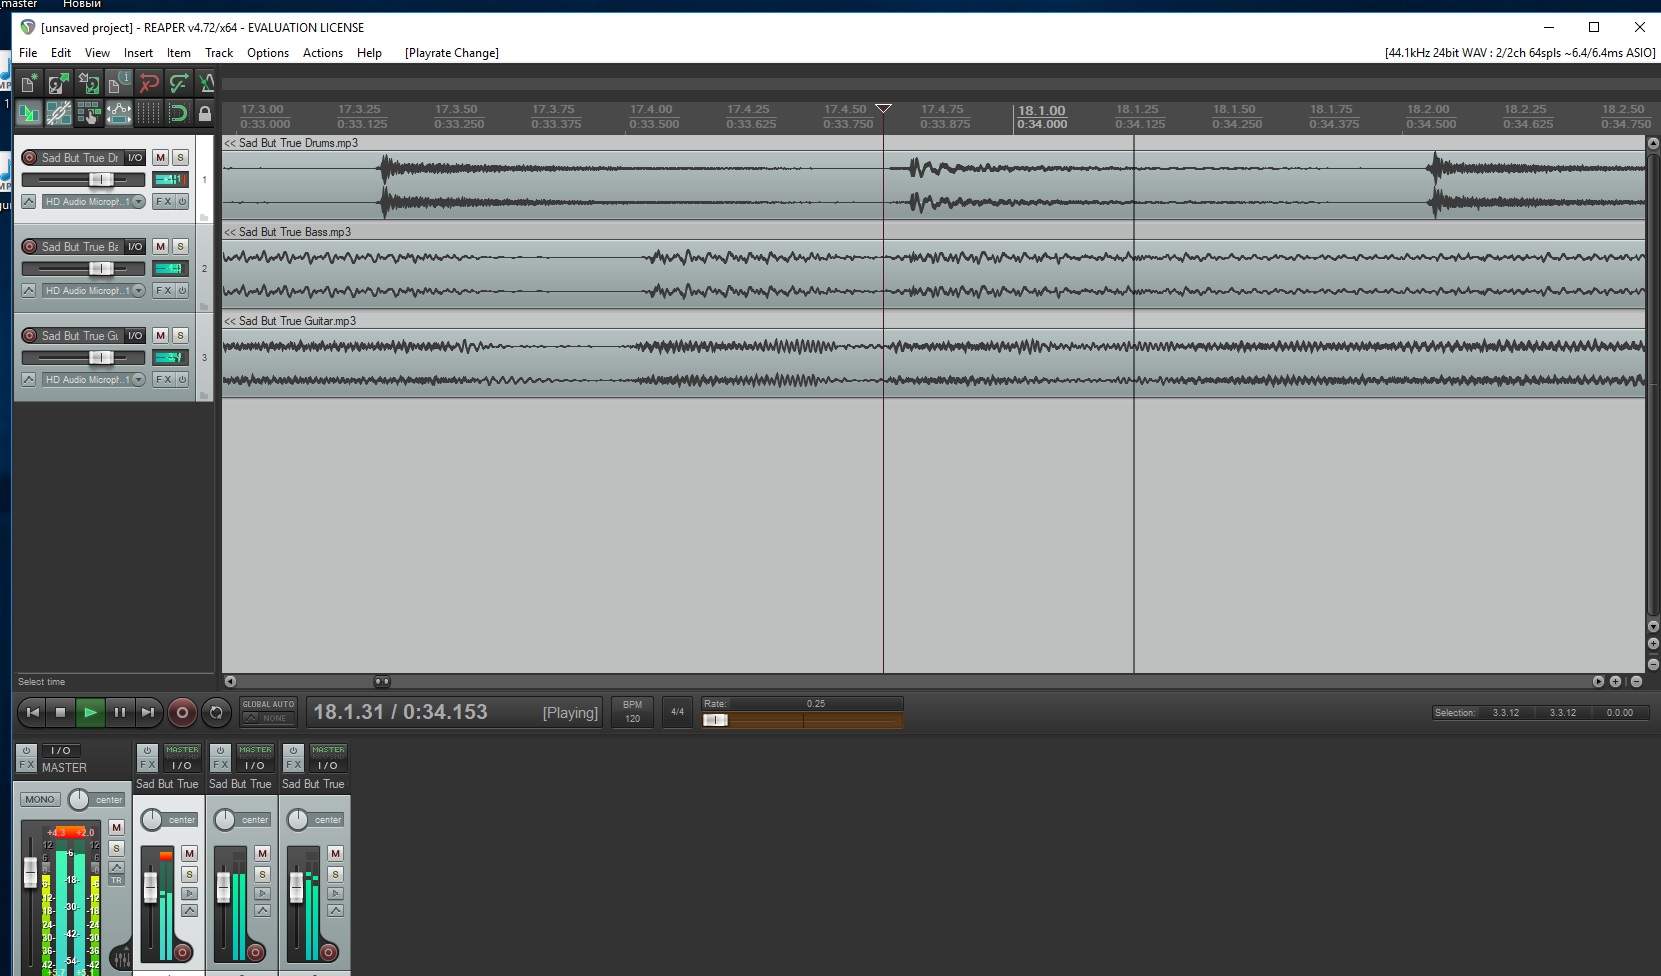This screenshot has height=976, width=1661.
Task: Go to project end in transport
Action: [x=148, y=712]
